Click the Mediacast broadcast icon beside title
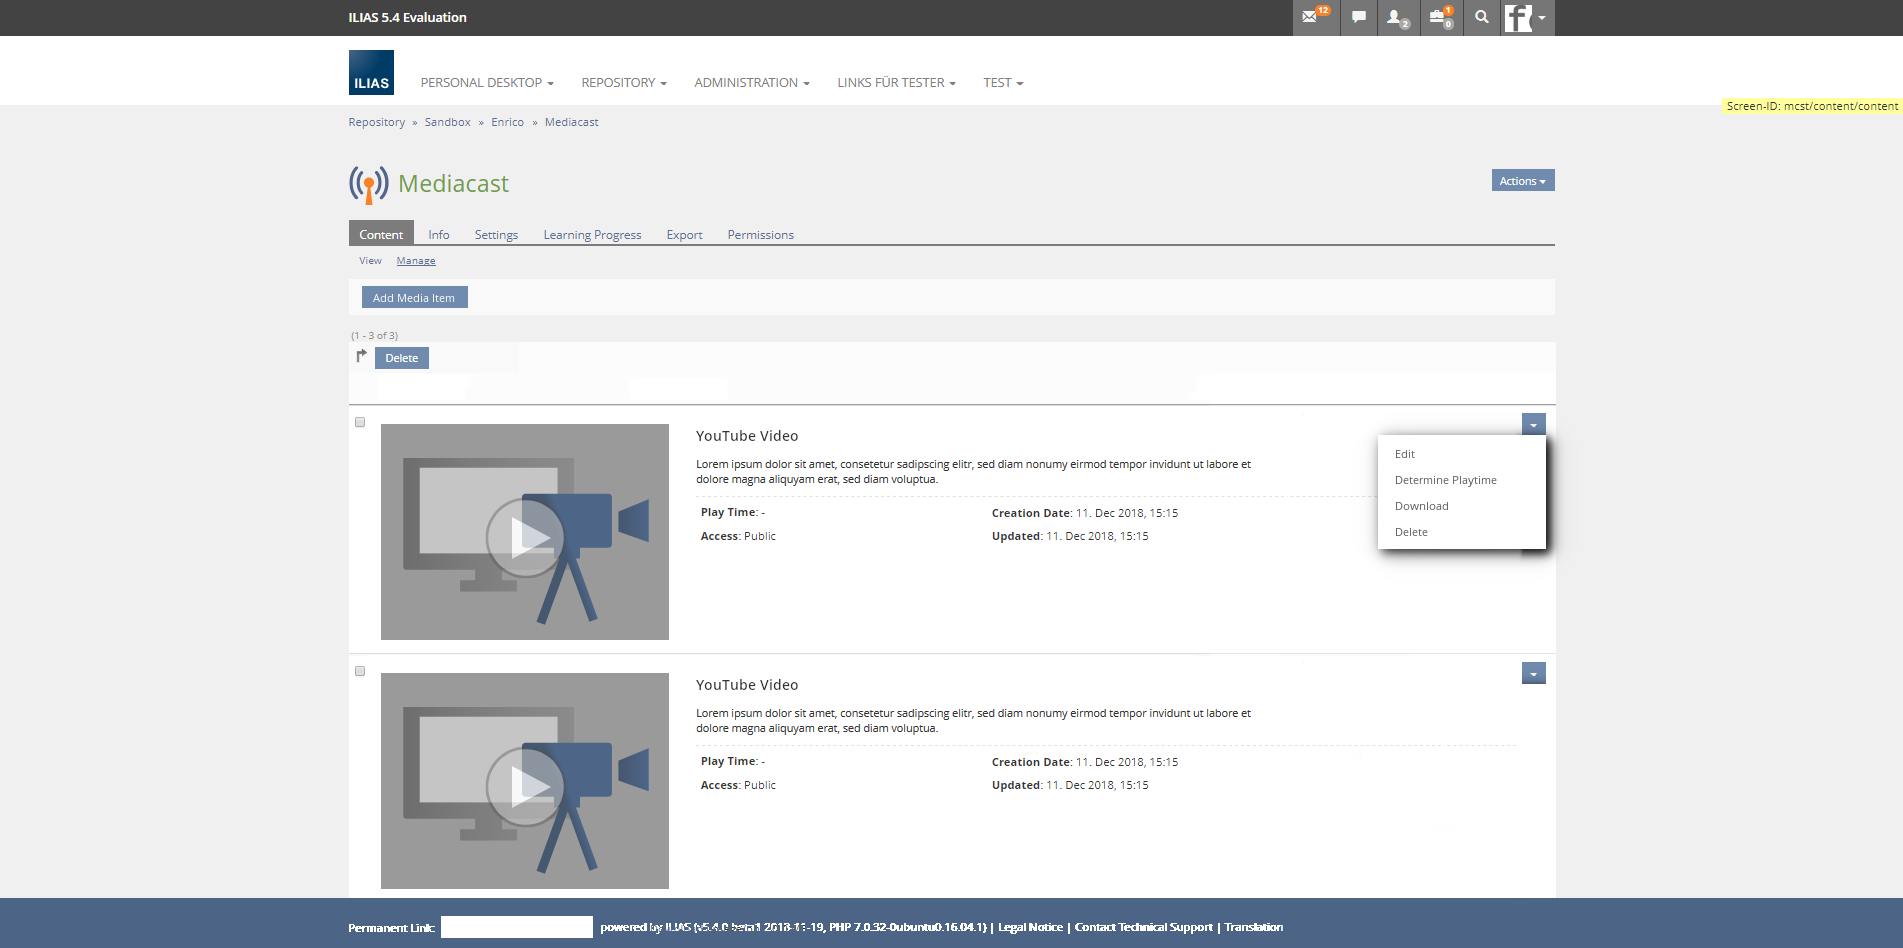1903x948 pixels. [368, 184]
